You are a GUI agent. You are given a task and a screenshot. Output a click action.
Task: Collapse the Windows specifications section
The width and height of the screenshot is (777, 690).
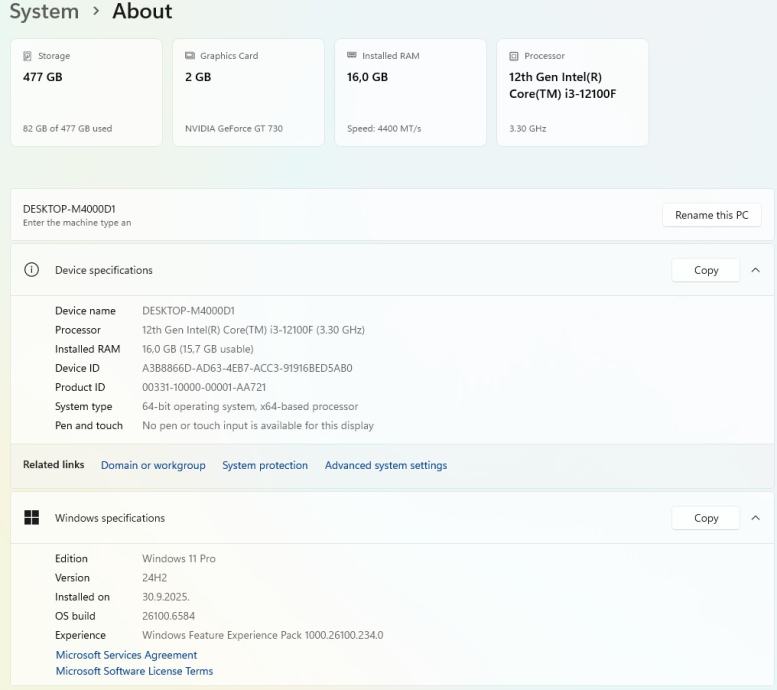755,518
